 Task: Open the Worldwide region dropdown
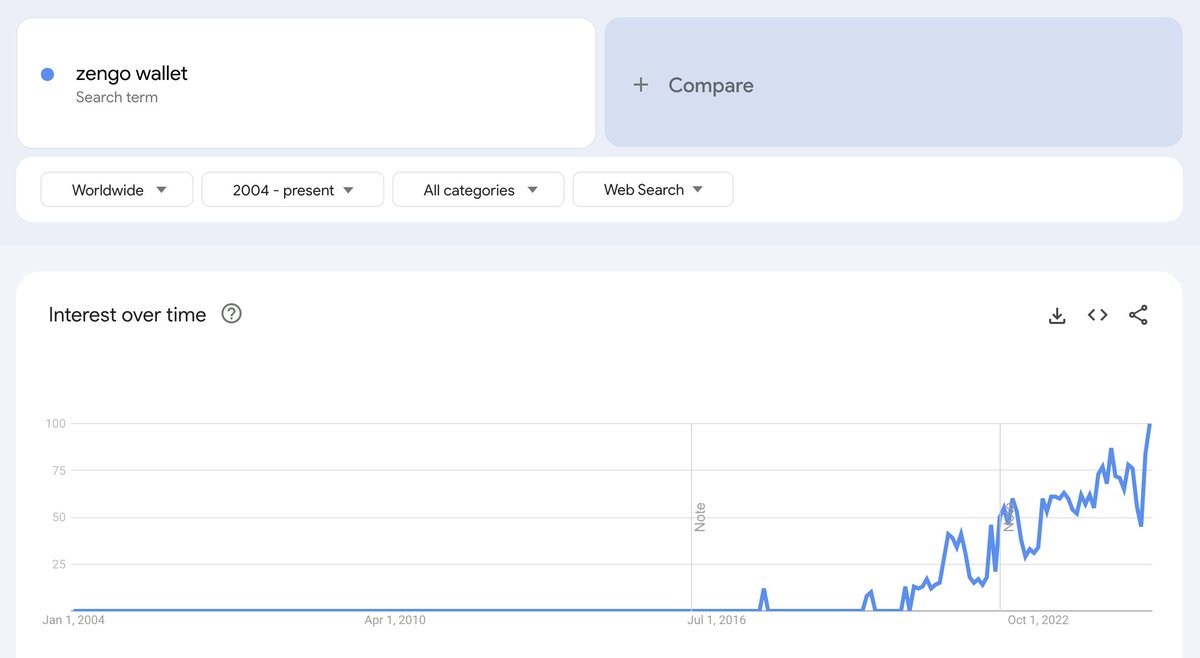click(117, 190)
